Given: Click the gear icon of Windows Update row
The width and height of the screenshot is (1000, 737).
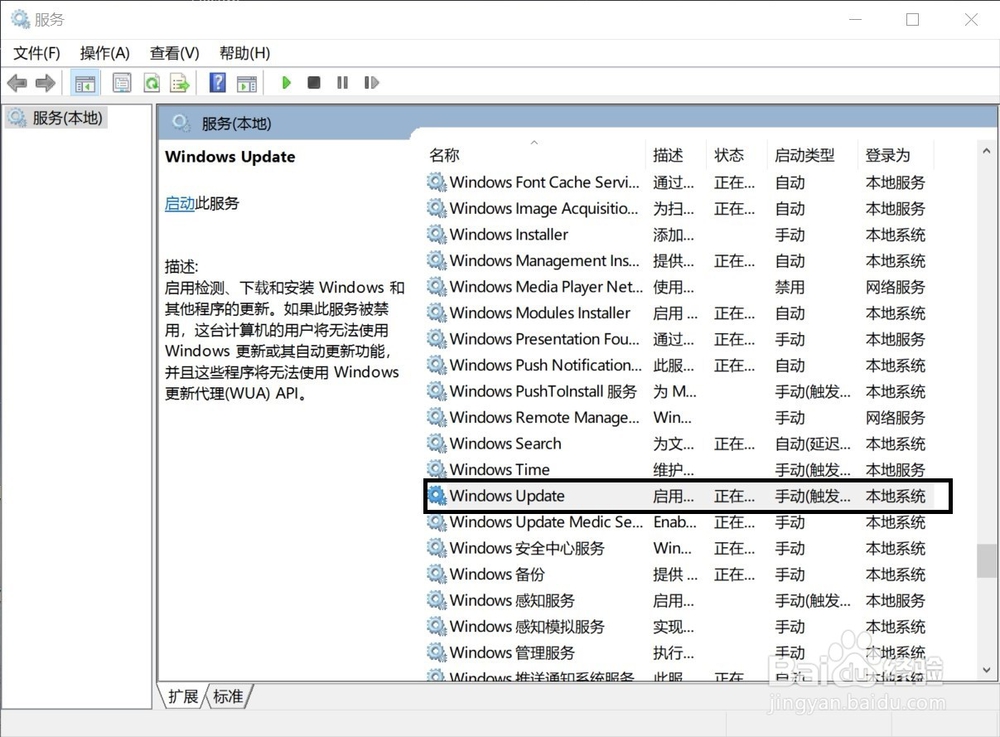Looking at the screenshot, I should coord(436,495).
